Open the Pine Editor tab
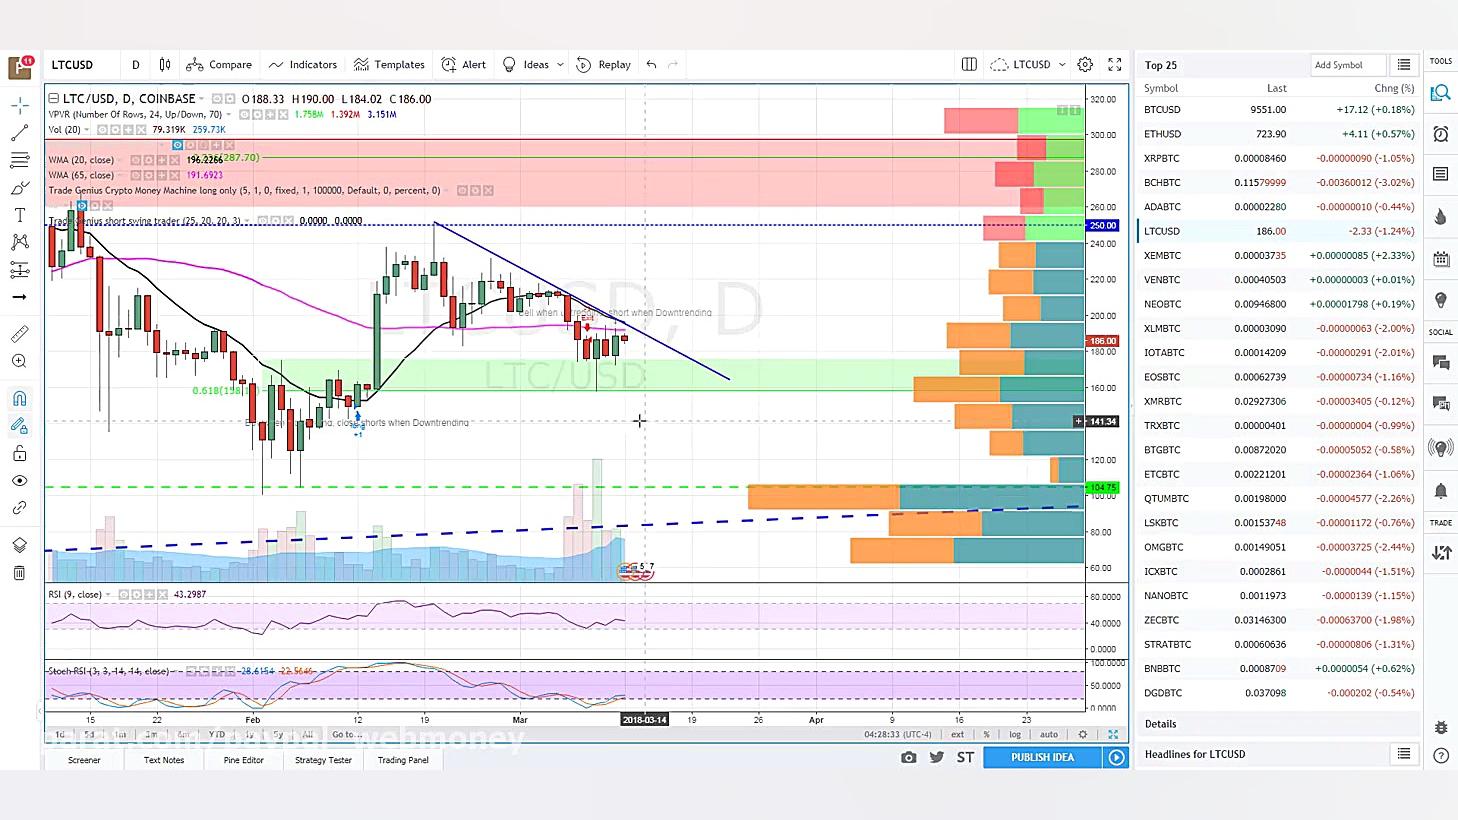This screenshot has height=820, width=1458. (x=243, y=760)
